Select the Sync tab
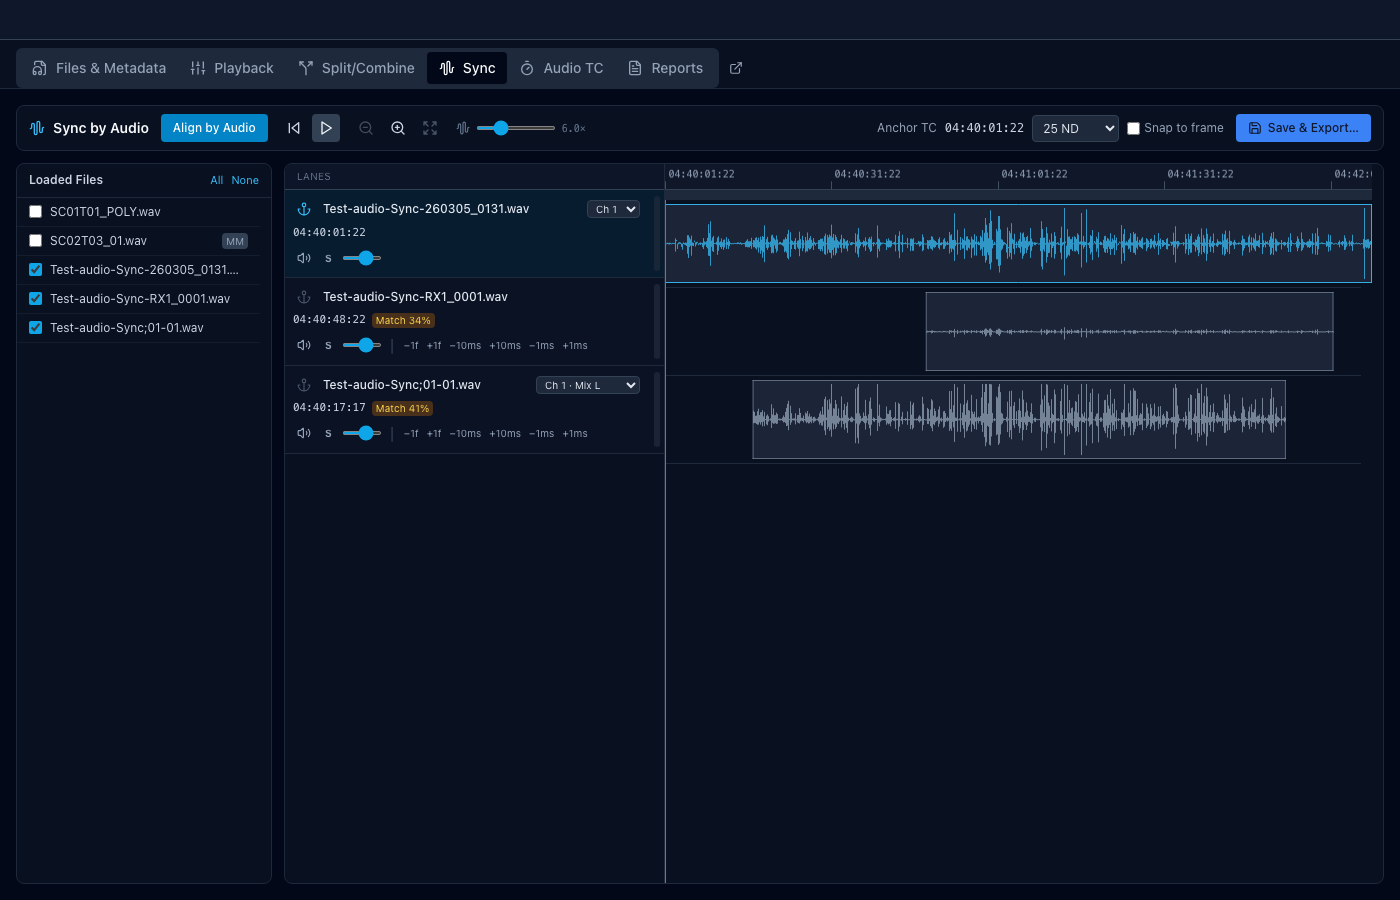Image resolution: width=1400 pixels, height=900 pixels. 467,68
